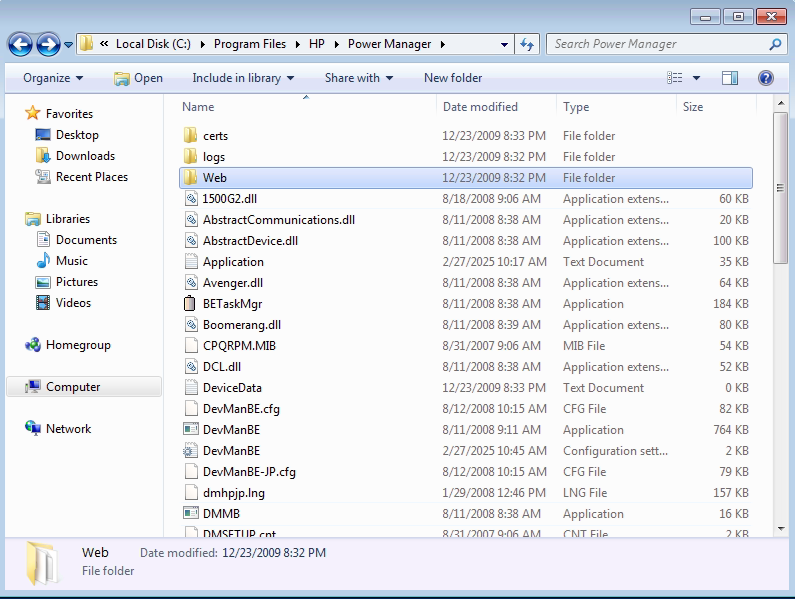Select the AbstractDevice.dll file icon
Image resolution: width=795 pixels, height=599 pixels.
(x=191, y=240)
